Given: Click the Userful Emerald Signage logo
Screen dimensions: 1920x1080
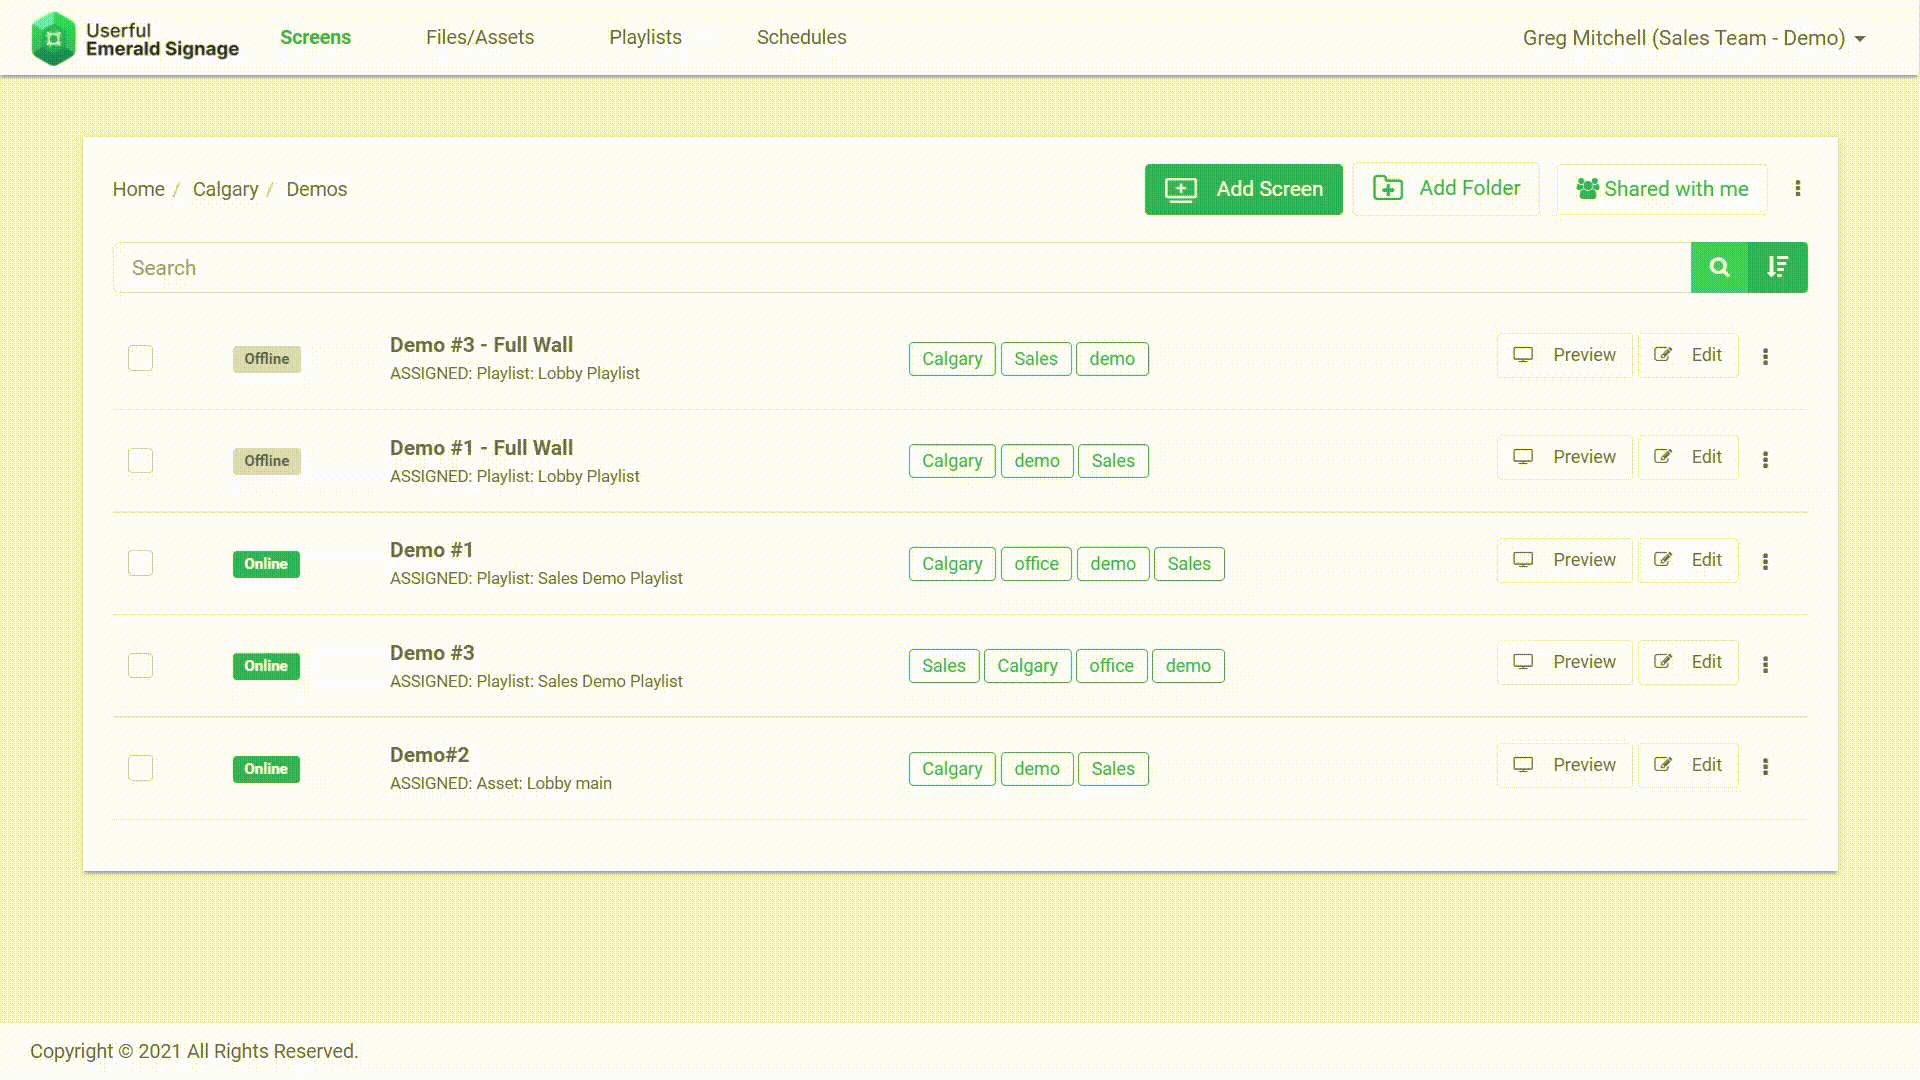Looking at the screenshot, I should click(135, 39).
